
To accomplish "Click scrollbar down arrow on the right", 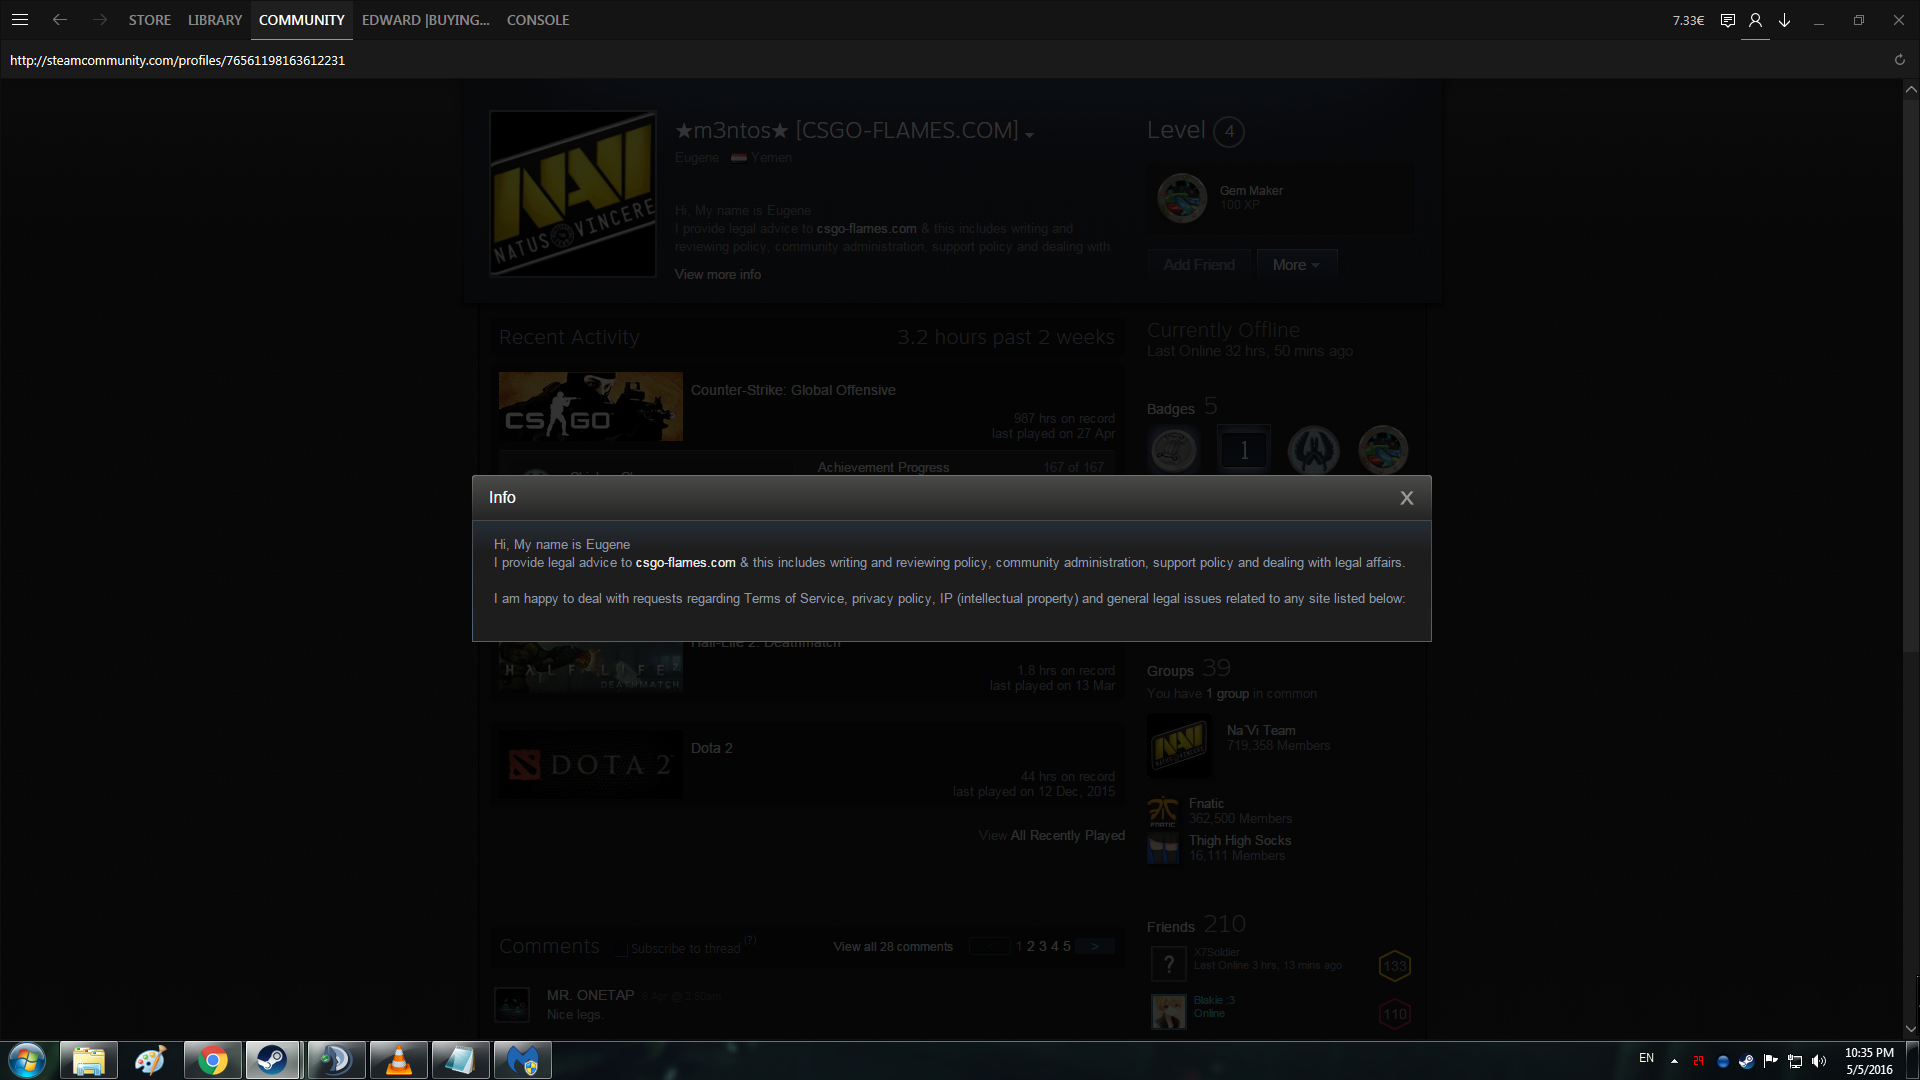I will point(1910,1029).
